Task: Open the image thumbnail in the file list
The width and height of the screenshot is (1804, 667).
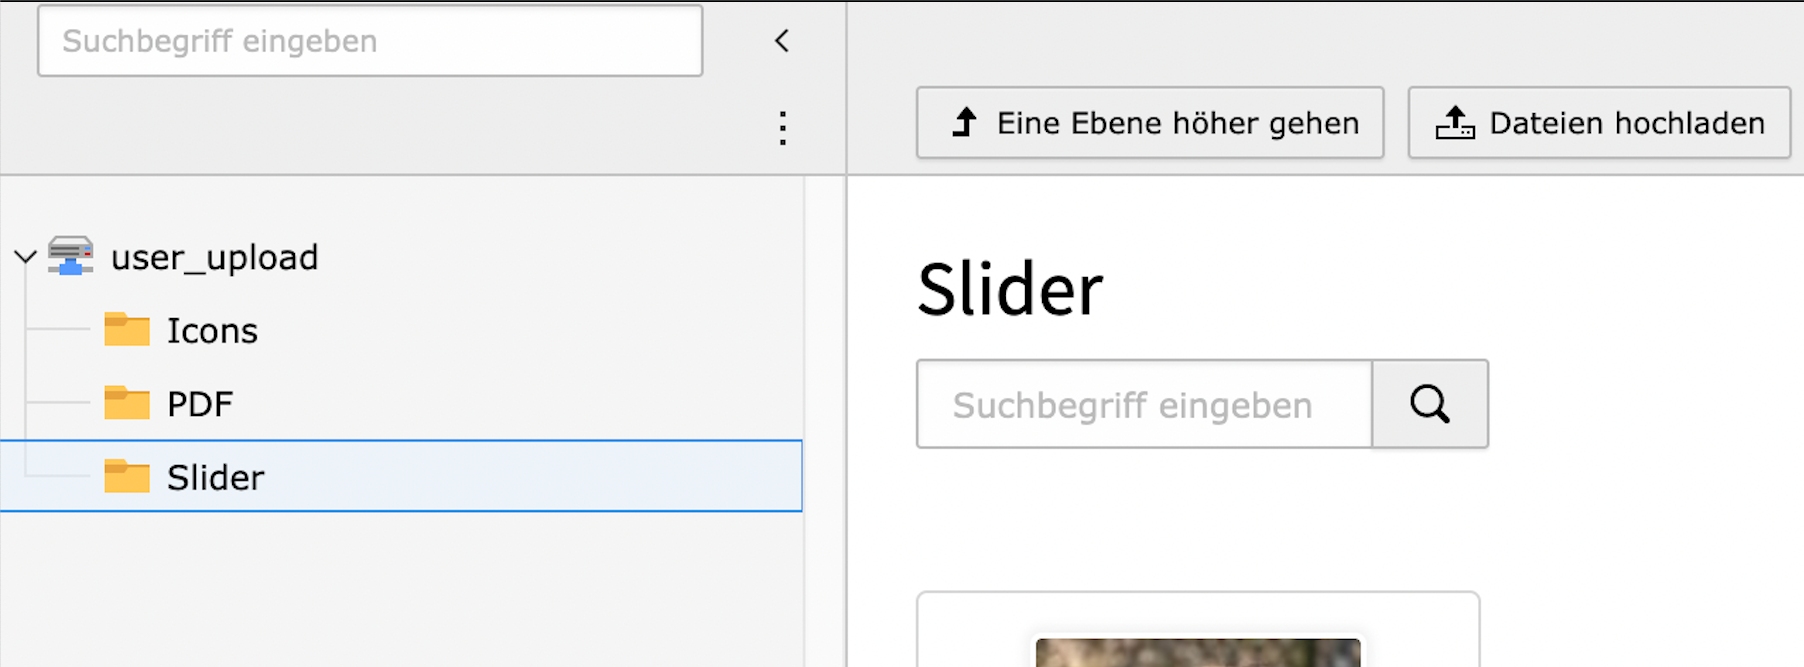Action: click(1197, 652)
